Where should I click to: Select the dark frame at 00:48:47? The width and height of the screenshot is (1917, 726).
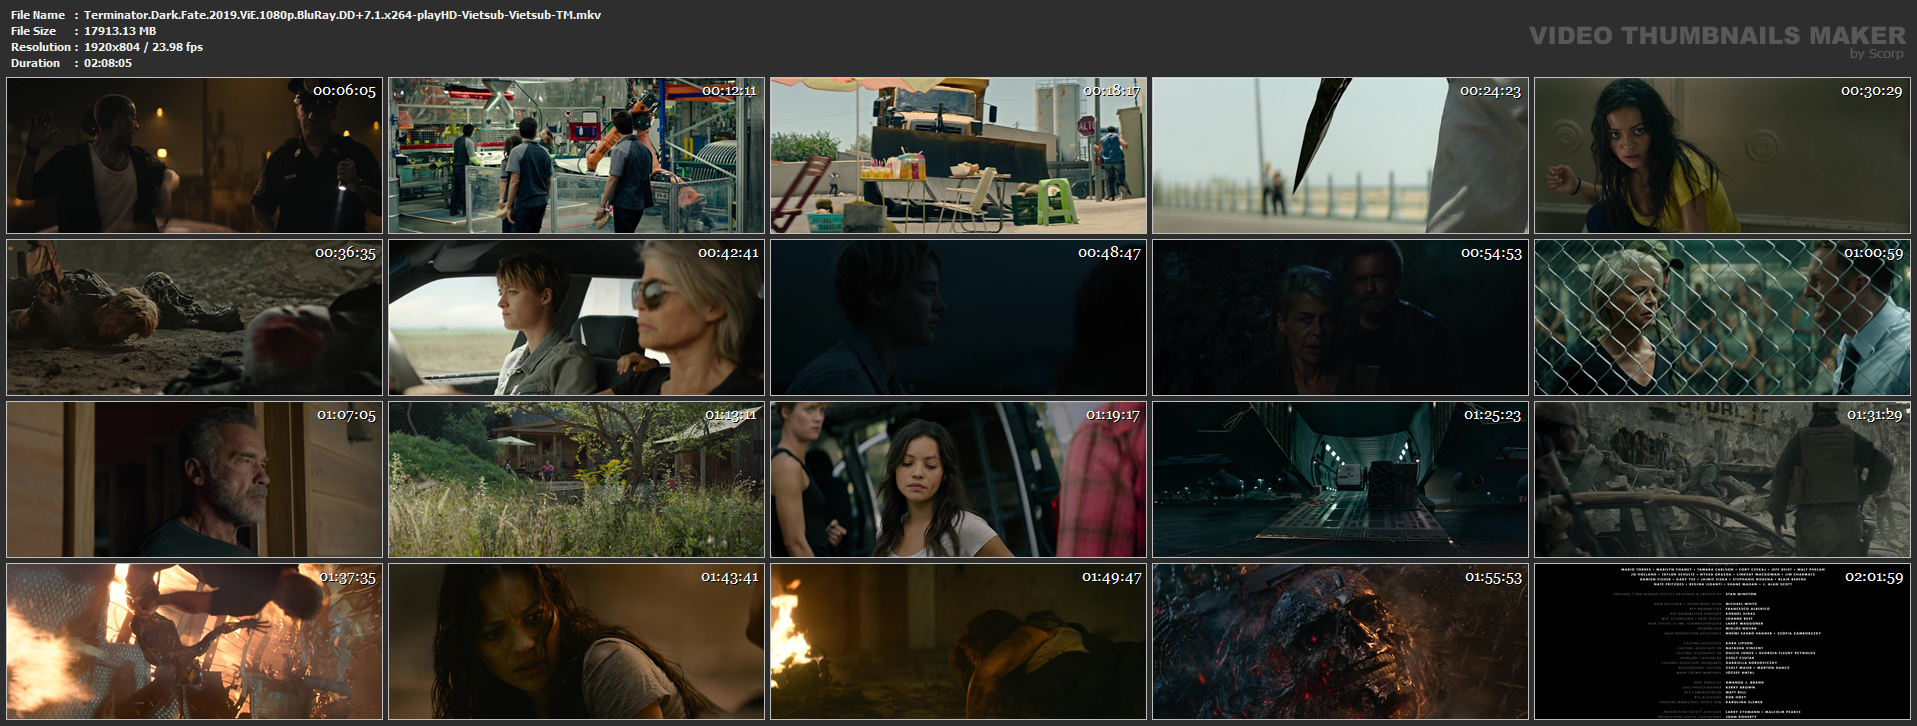tap(959, 318)
